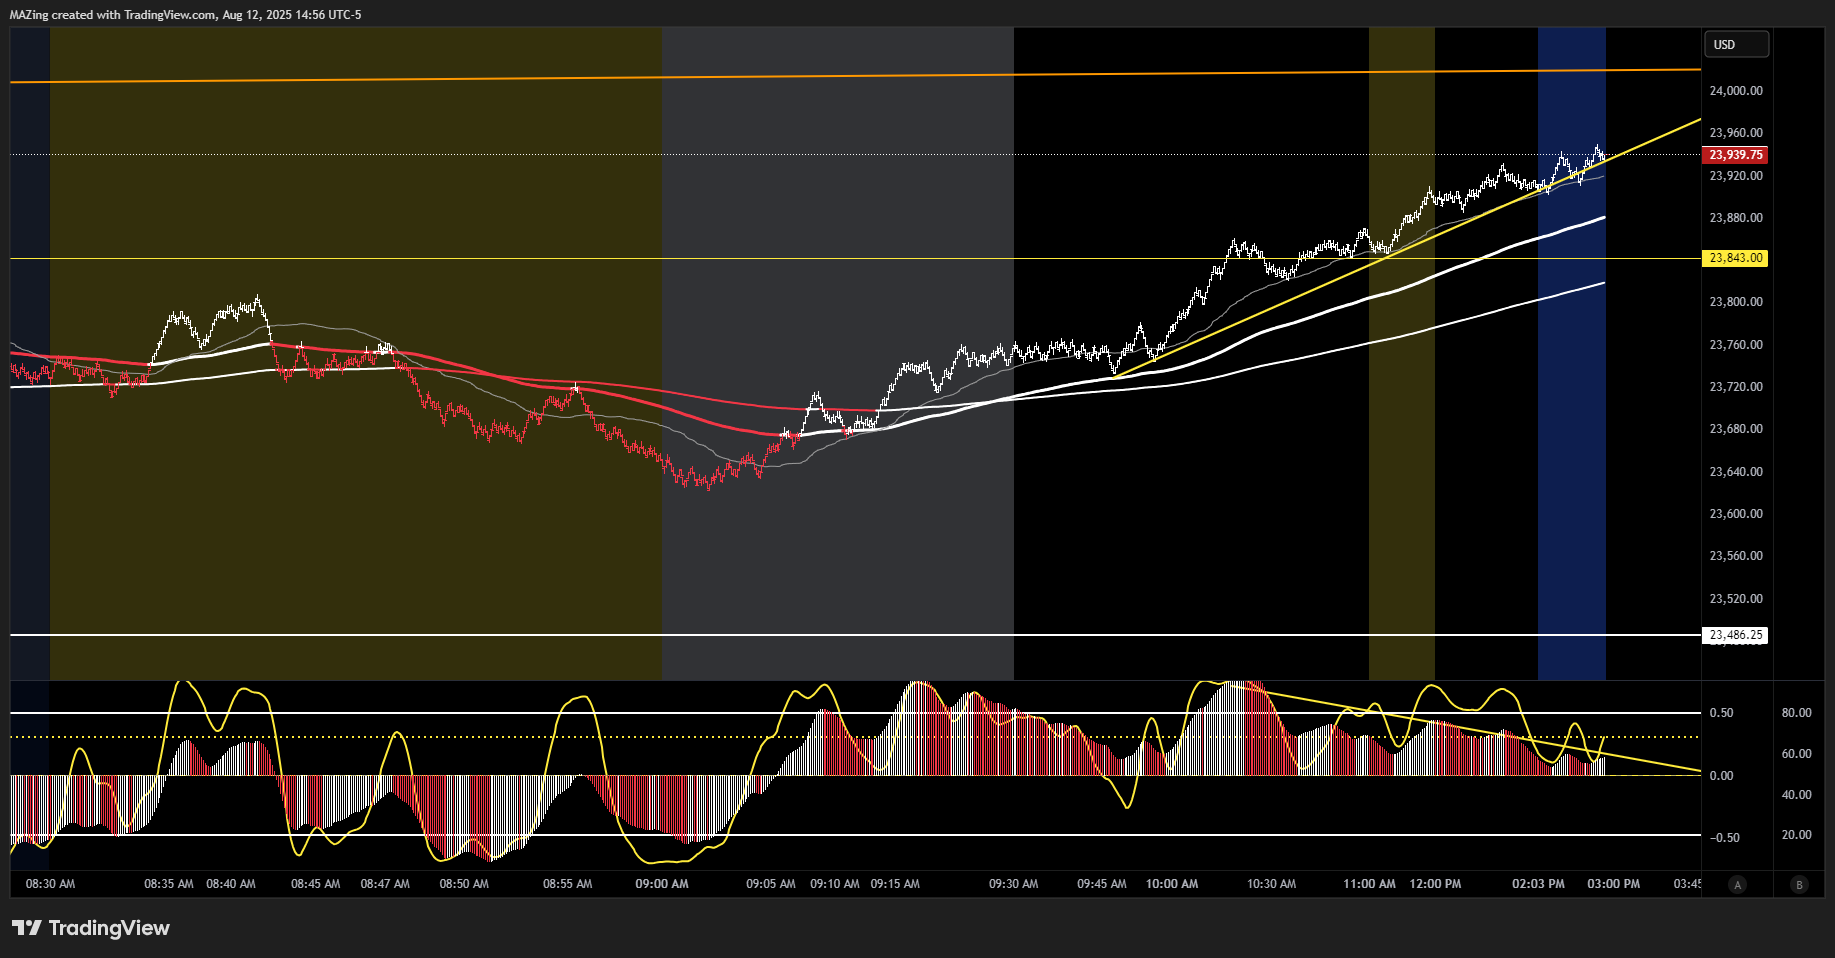Image resolution: width=1835 pixels, height=958 pixels.
Task: Click the 03:00 PM time axis label
Action: pyautogui.click(x=1613, y=884)
